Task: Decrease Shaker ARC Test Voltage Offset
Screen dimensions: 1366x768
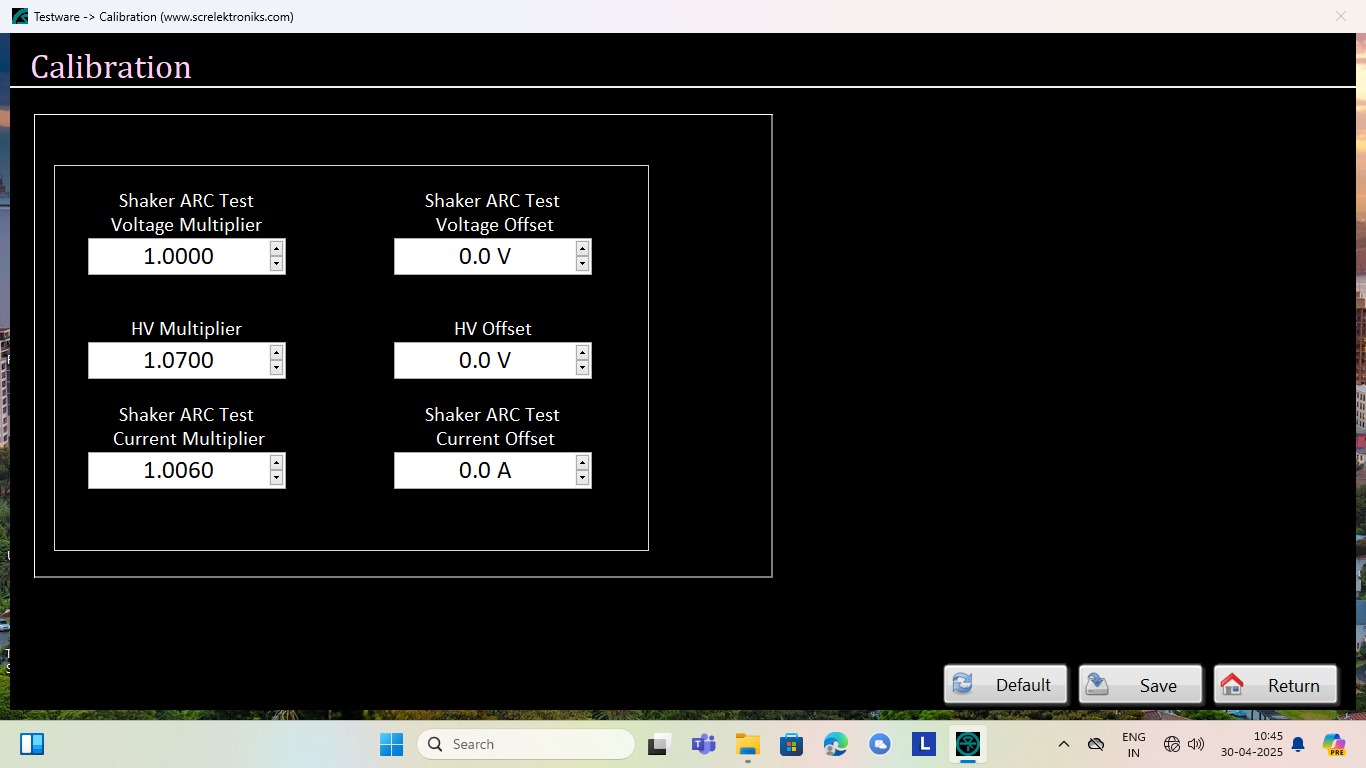Action: [x=583, y=264]
